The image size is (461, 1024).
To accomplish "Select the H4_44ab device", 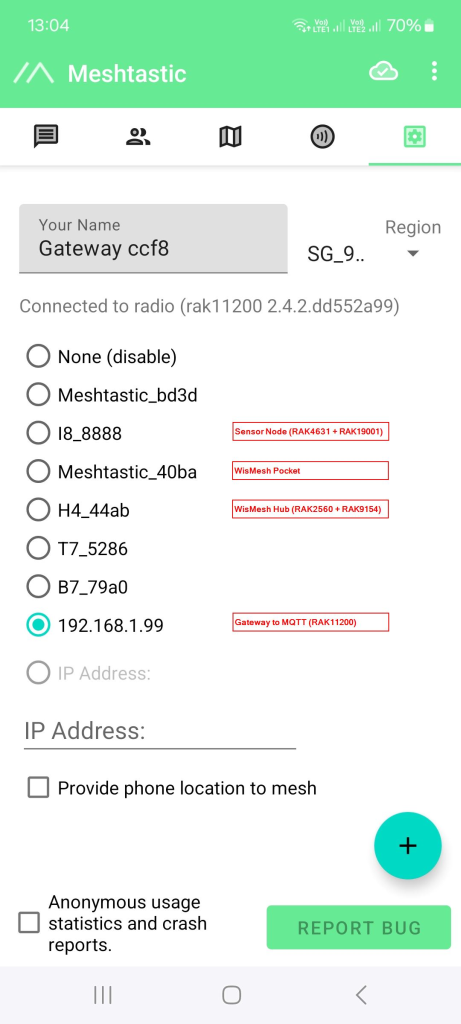I will (78, 510).
